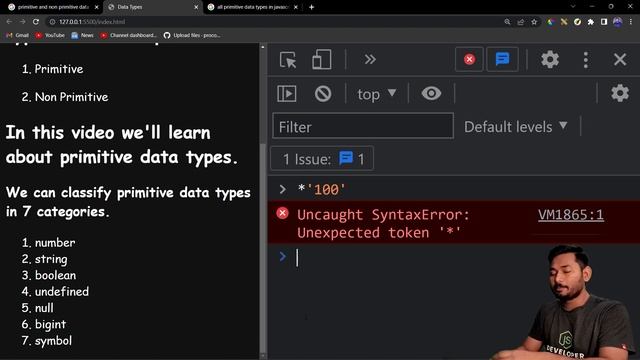Click the scrollbar up arrow on the page
The image size is (640, 360).
pos(263,47)
